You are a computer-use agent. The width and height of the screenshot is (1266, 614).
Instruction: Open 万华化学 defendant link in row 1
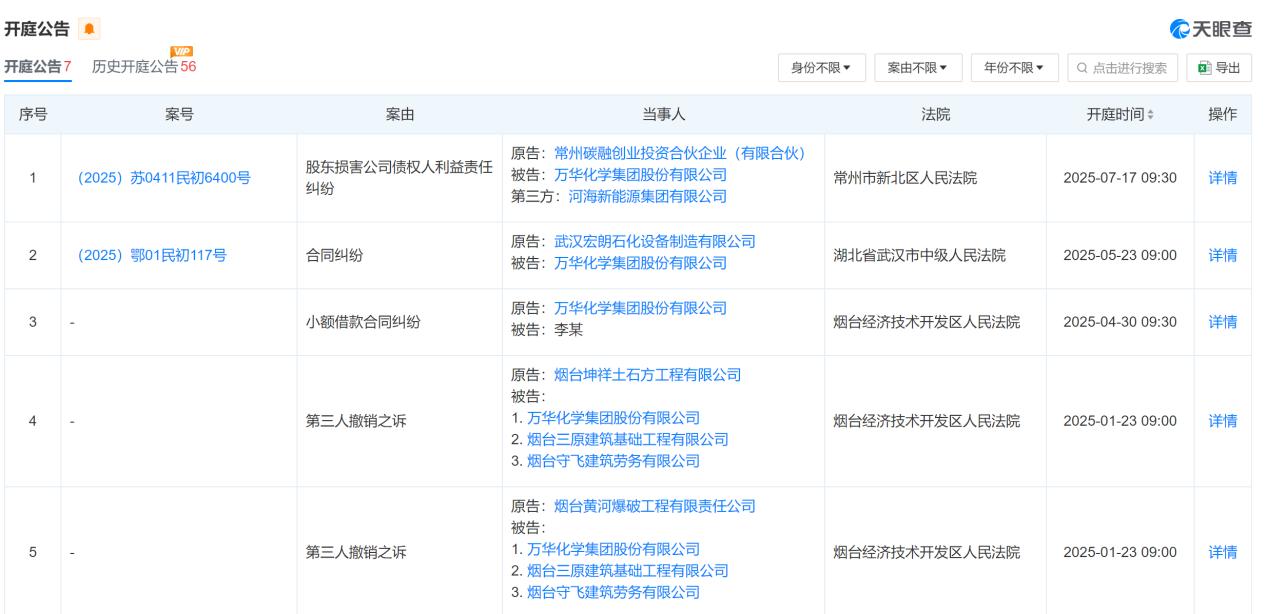point(640,175)
